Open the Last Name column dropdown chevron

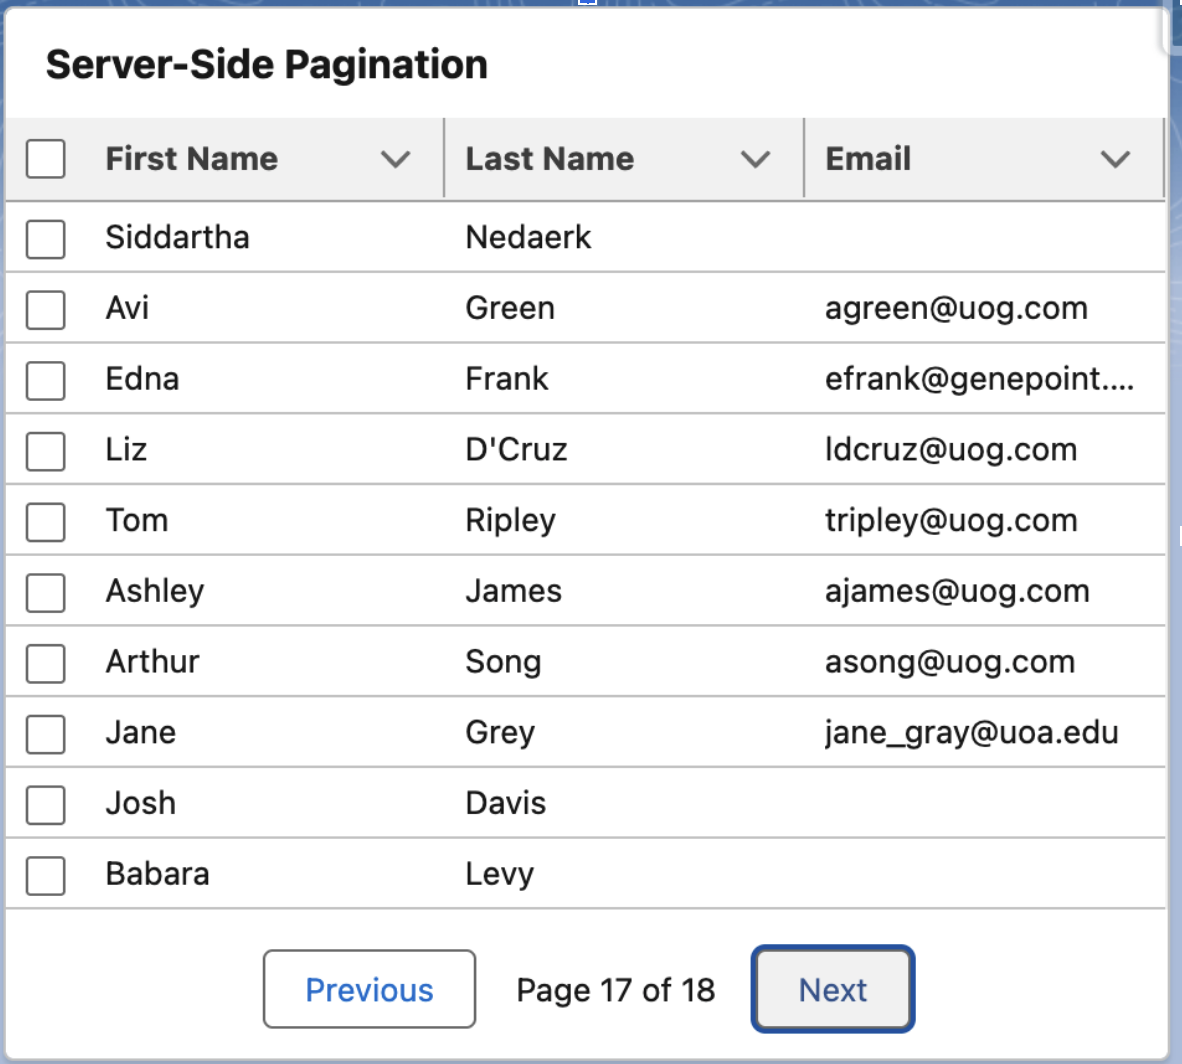point(755,158)
